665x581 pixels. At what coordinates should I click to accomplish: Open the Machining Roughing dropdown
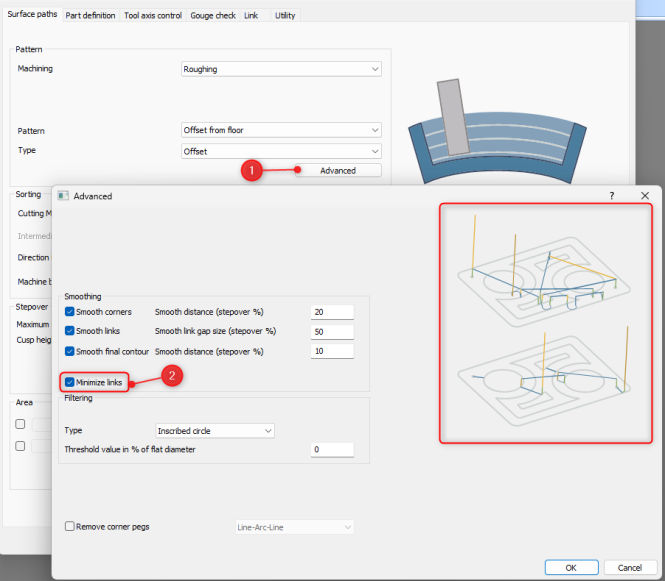tap(281, 70)
